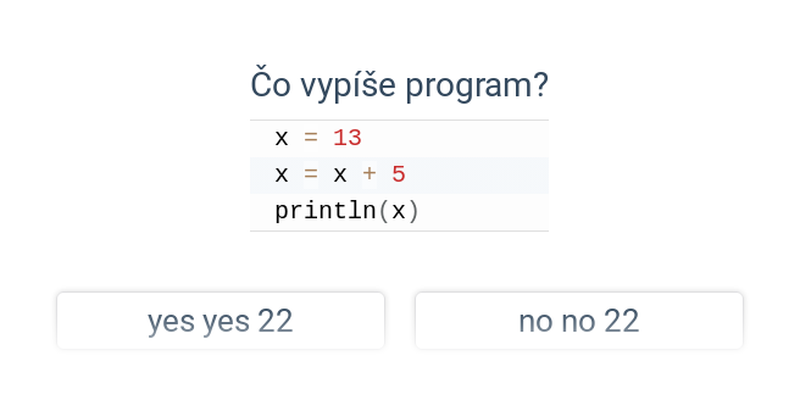This screenshot has height=400, width=800.
Task: Click the leading x of the line "x = x + 5"
Action: point(282,175)
